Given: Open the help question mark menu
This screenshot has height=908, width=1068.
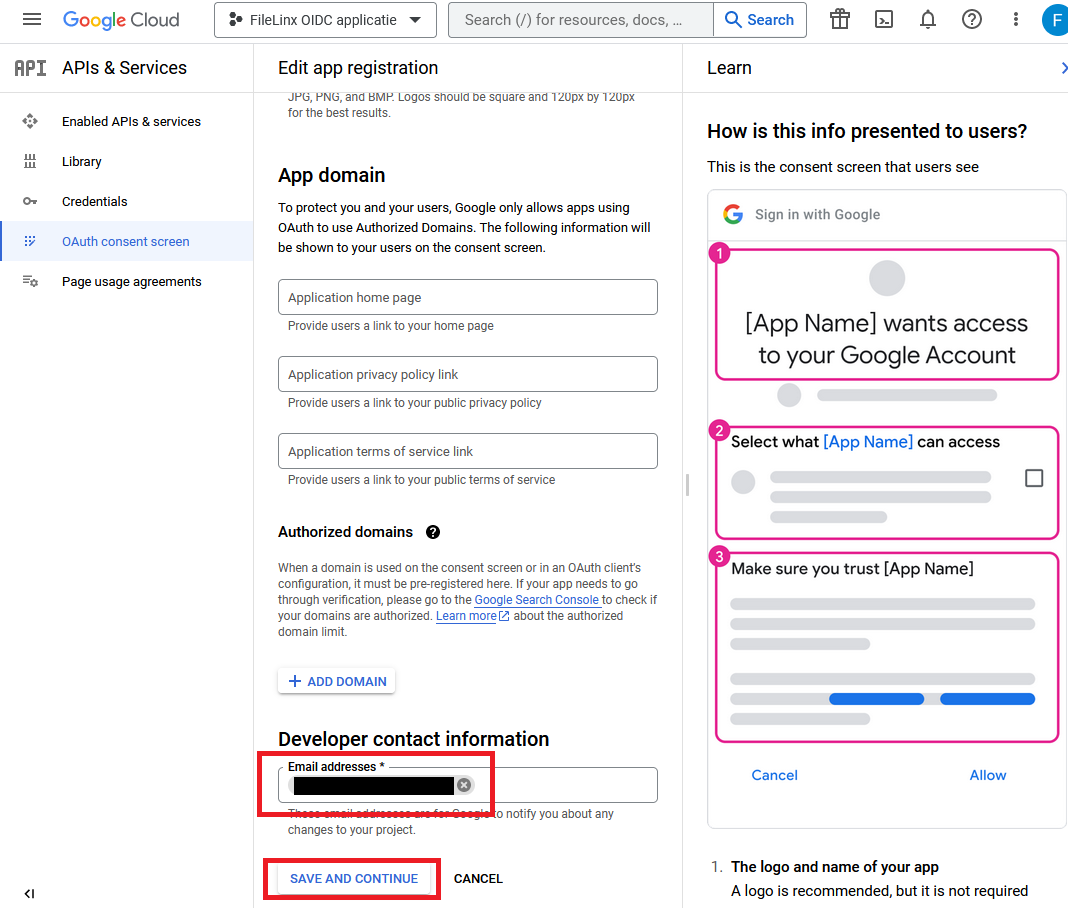Looking at the screenshot, I should [972, 20].
